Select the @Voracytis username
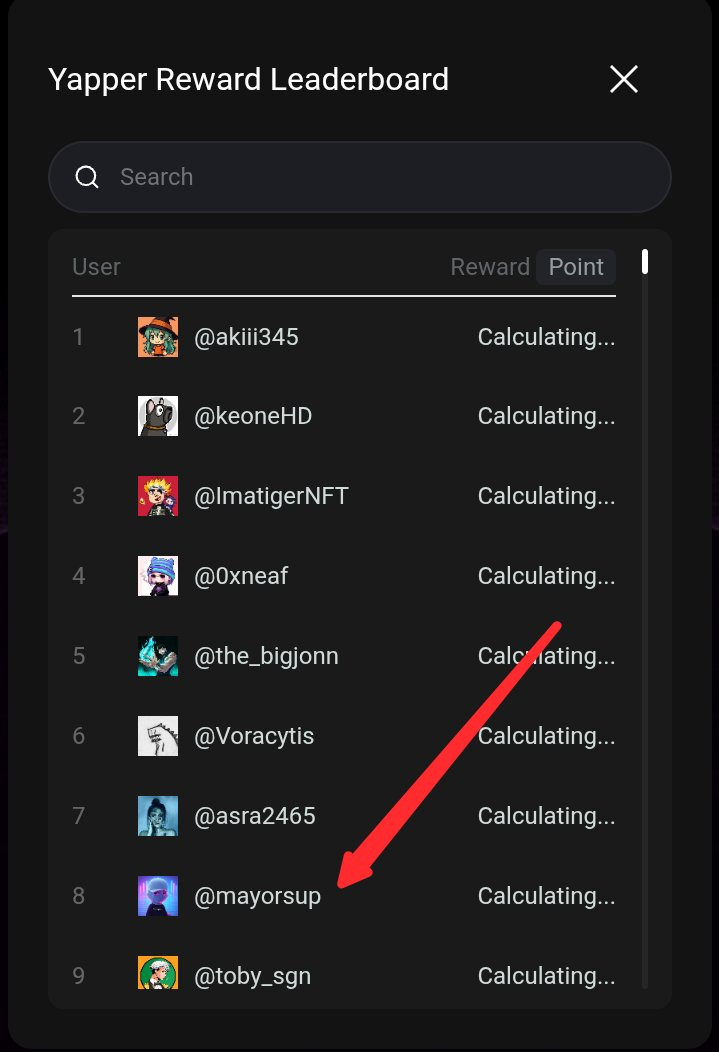This screenshot has height=1052, width=719. pos(254,736)
